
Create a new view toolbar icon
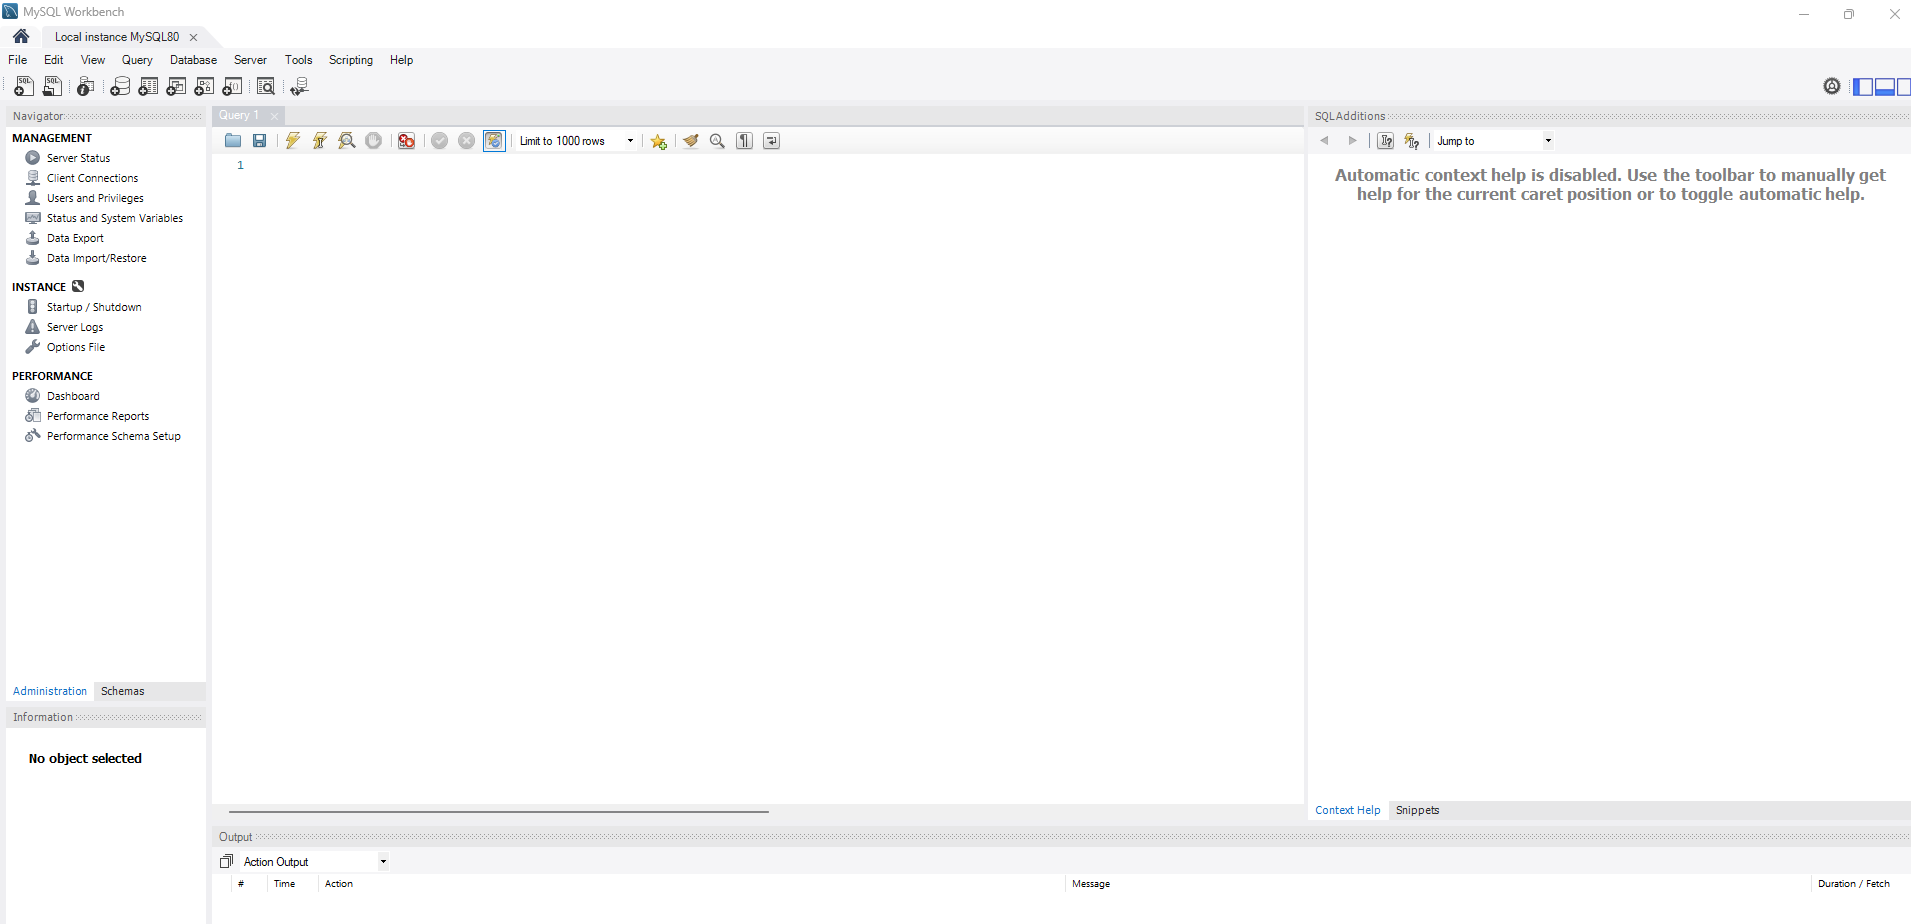(176, 87)
